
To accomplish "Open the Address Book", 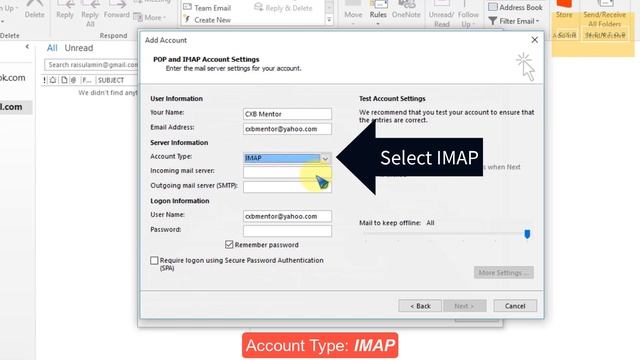I will point(515,7).
